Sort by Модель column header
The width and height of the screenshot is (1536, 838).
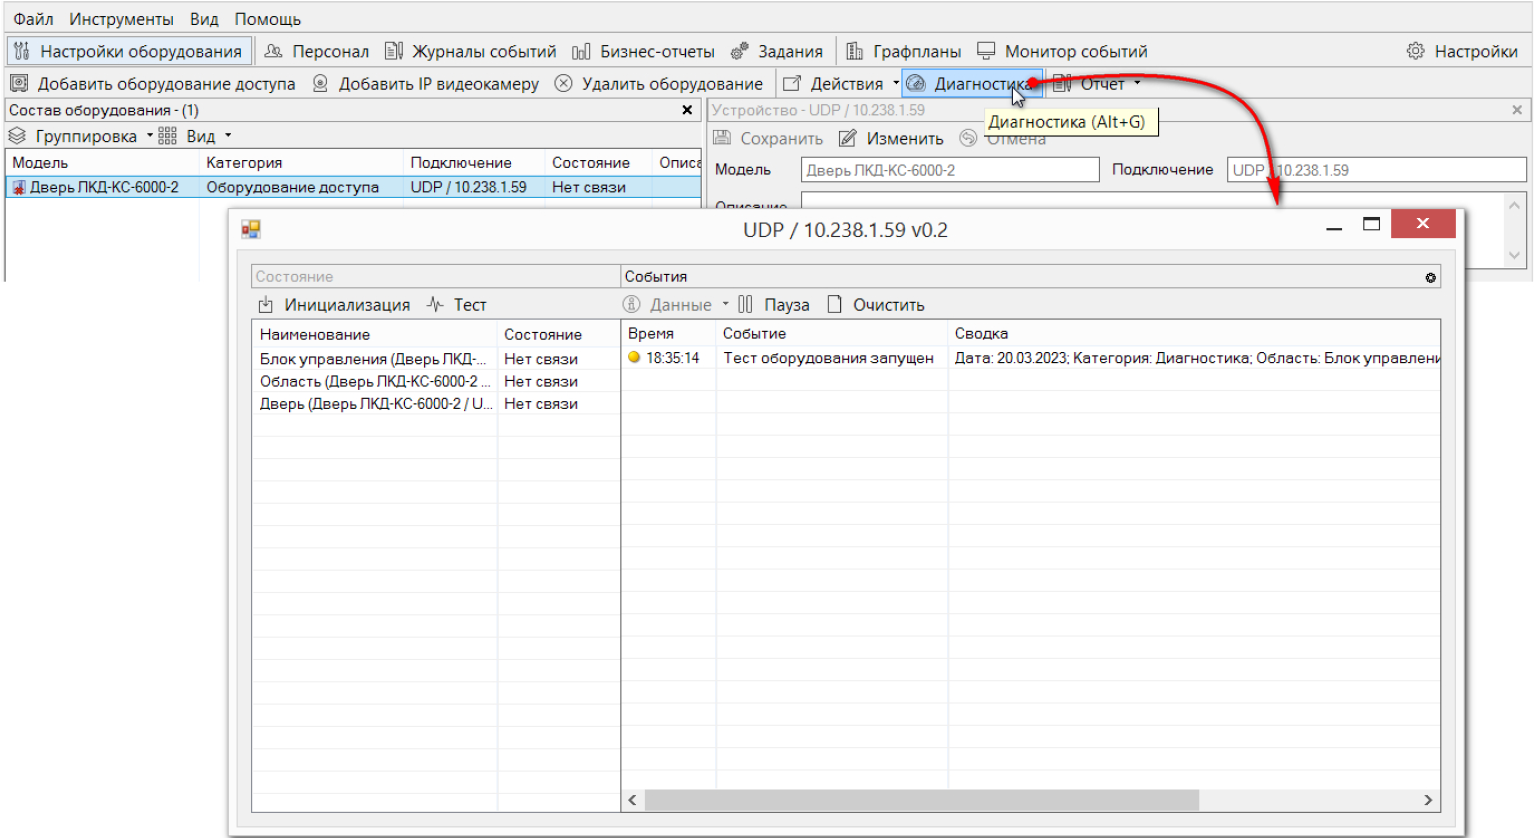[x=103, y=162]
